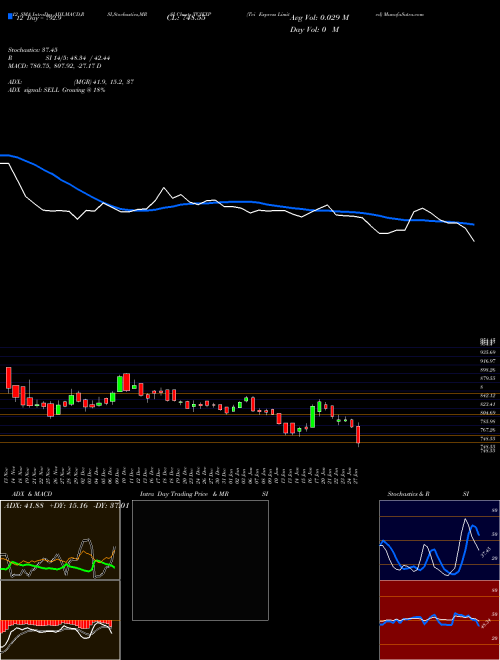Image resolution: width=500 pixels, height=660 pixels.
Task: Select the 'Stochastics: 37.43' reading
Action: click(33, 50)
